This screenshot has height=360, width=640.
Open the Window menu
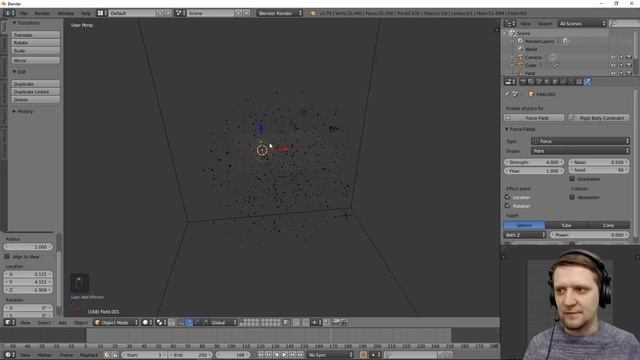point(65,13)
